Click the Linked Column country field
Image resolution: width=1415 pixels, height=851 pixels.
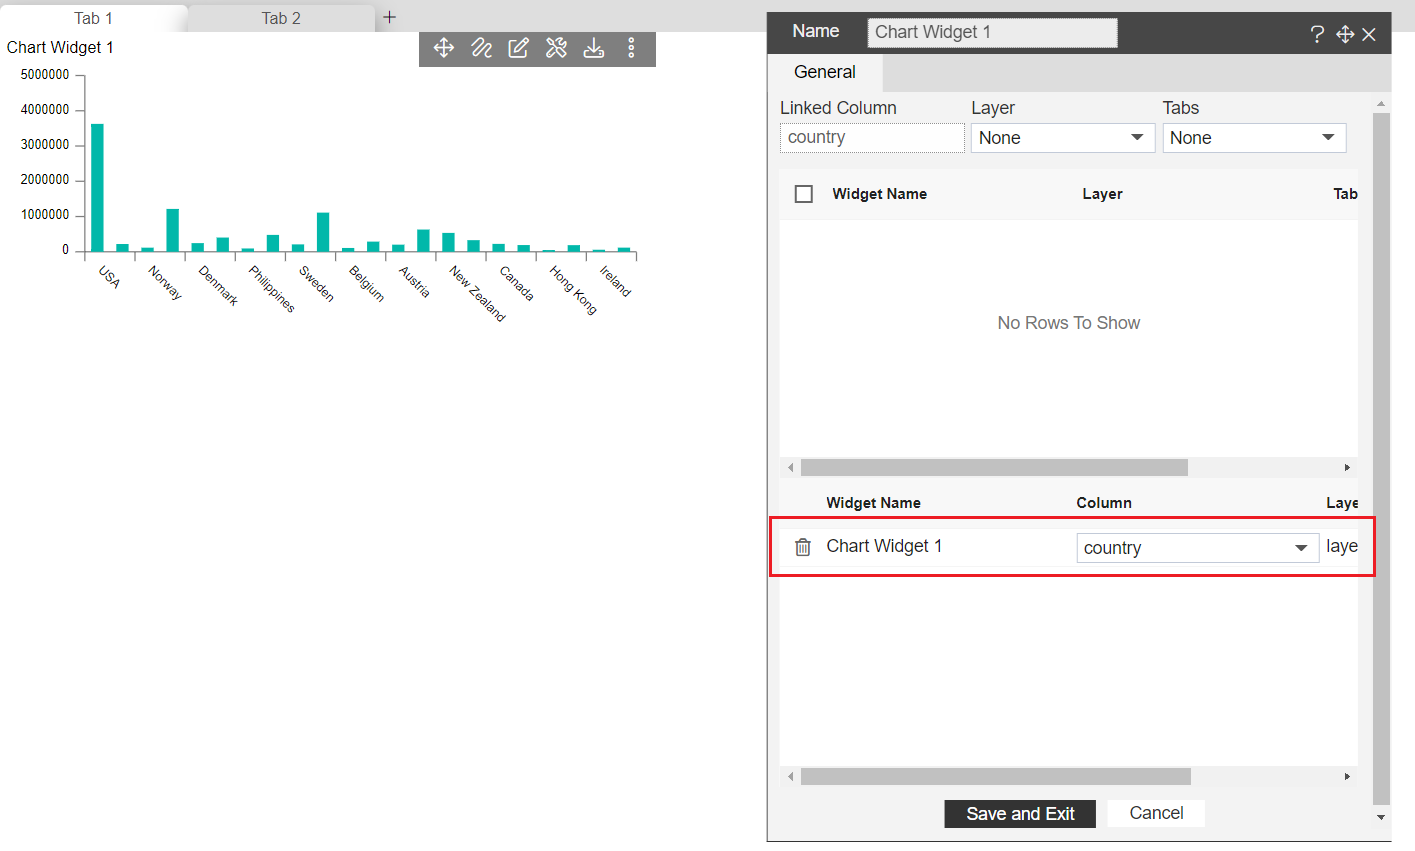(x=872, y=138)
